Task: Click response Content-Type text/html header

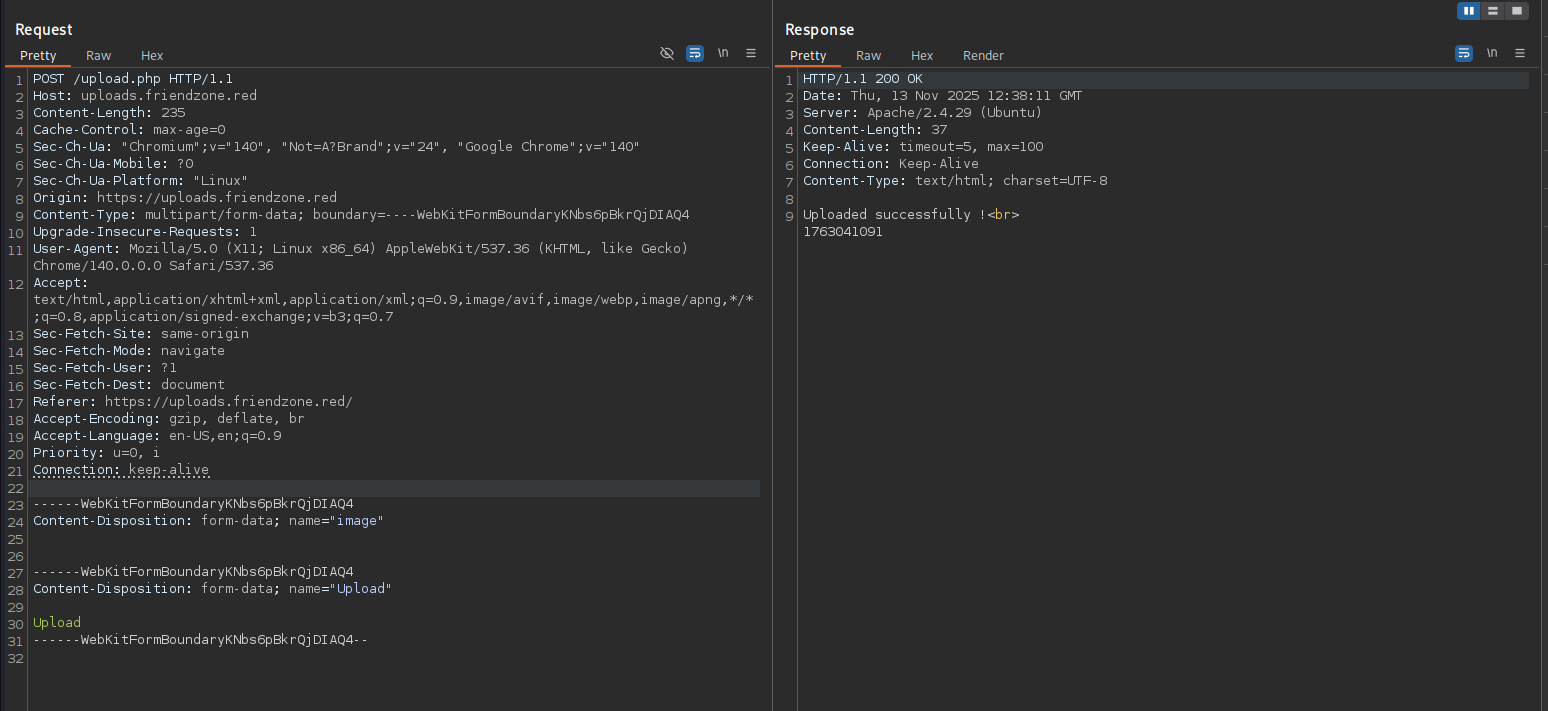Action: coord(955,181)
